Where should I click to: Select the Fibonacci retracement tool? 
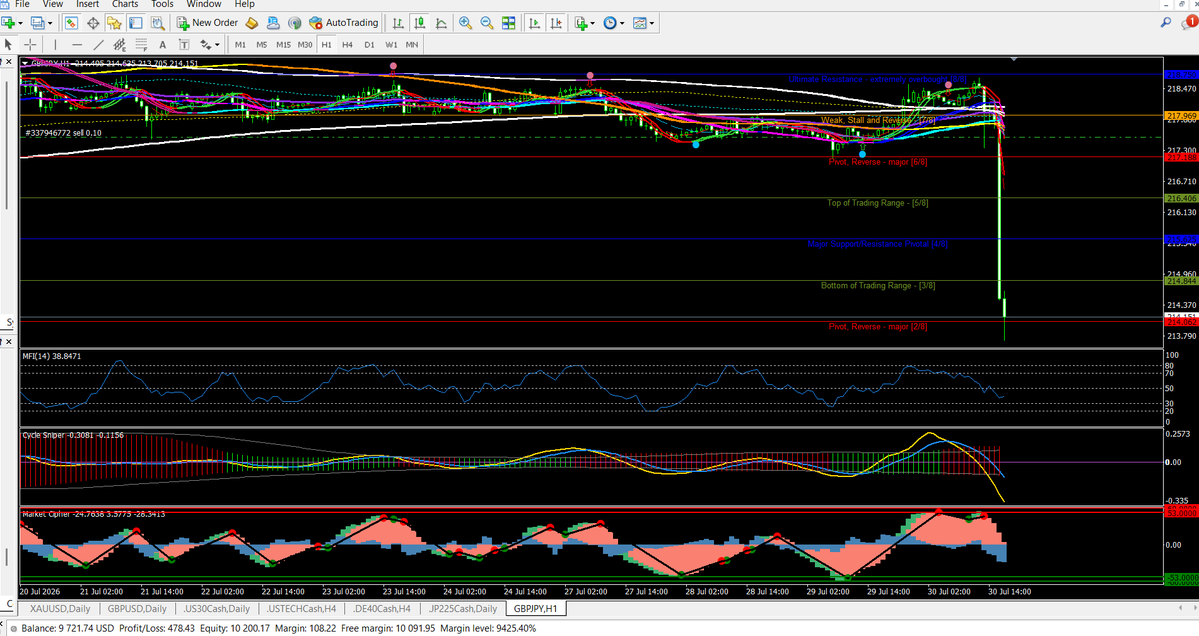[x=141, y=44]
